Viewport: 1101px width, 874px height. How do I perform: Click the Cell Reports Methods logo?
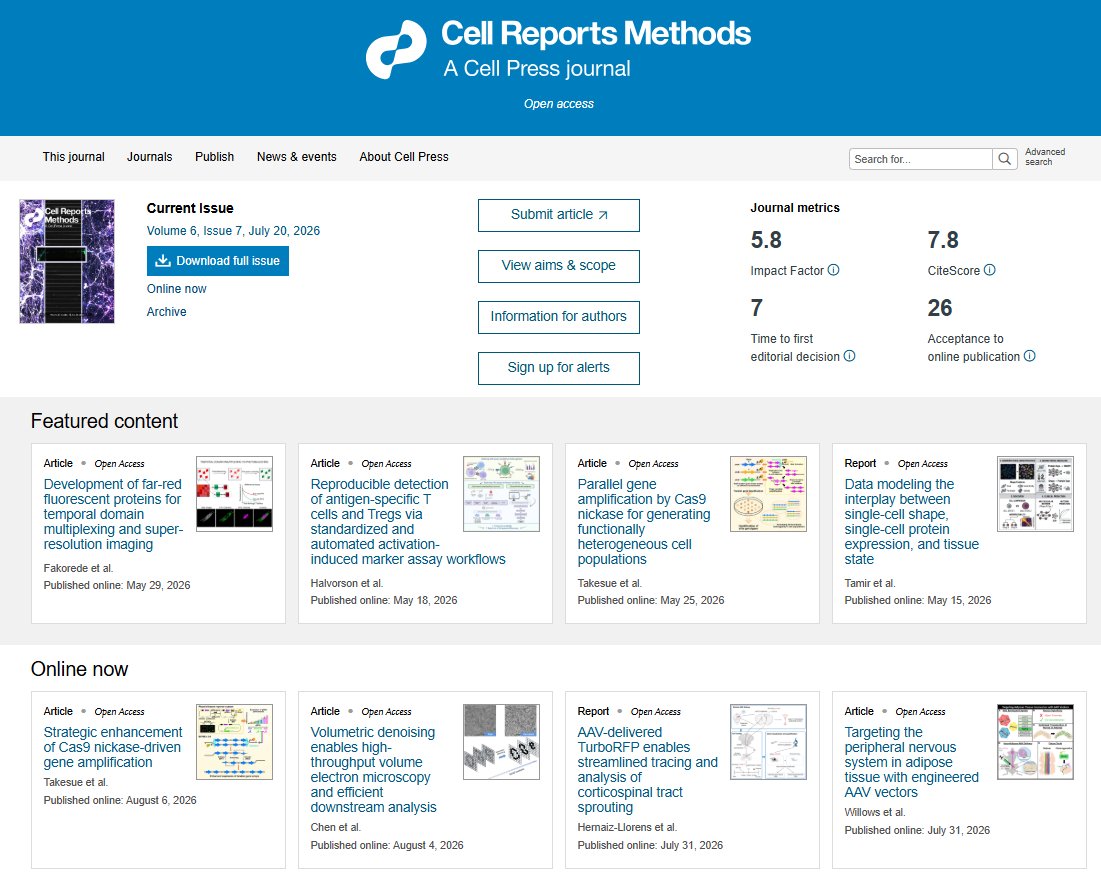coord(558,49)
